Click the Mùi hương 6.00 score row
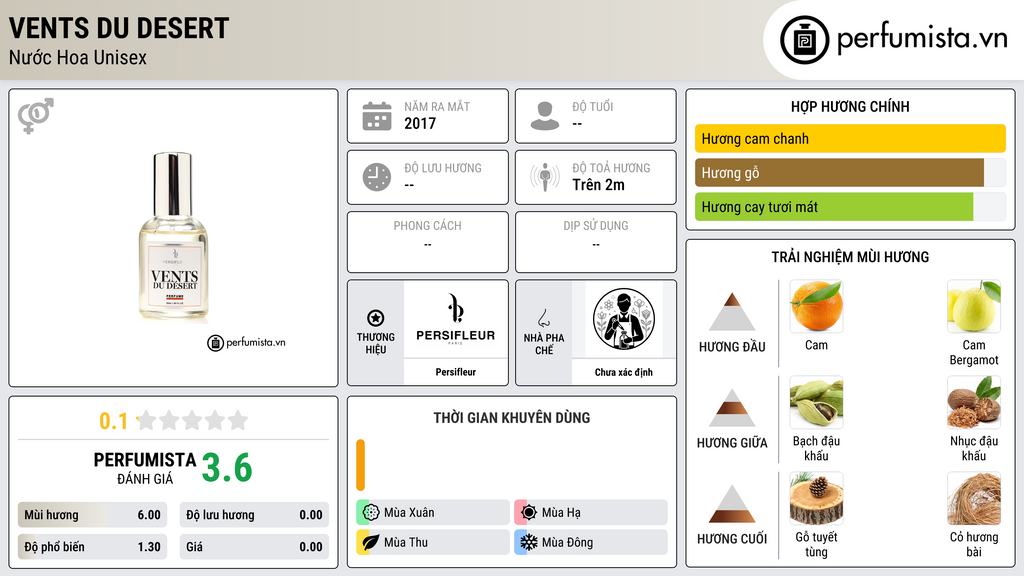Viewport: 1024px width, 576px height. click(92, 515)
